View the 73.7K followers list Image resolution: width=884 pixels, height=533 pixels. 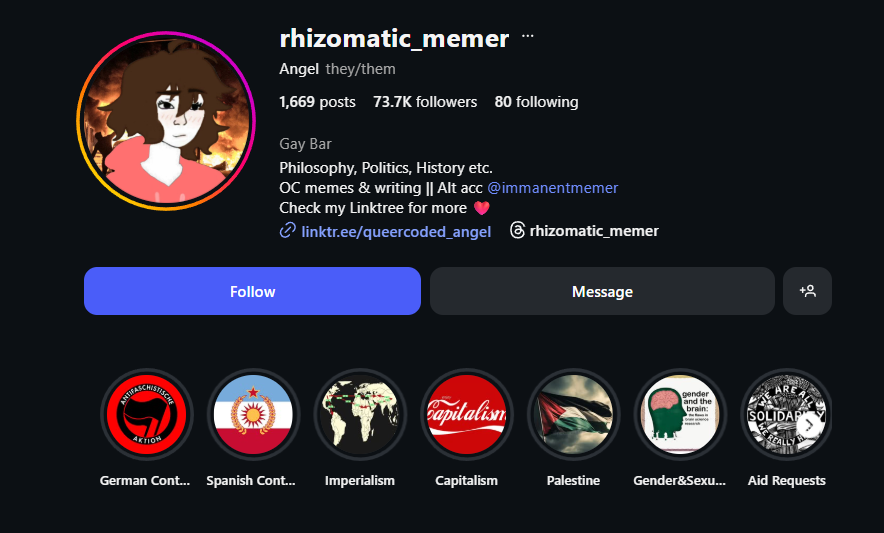coord(425,102)
